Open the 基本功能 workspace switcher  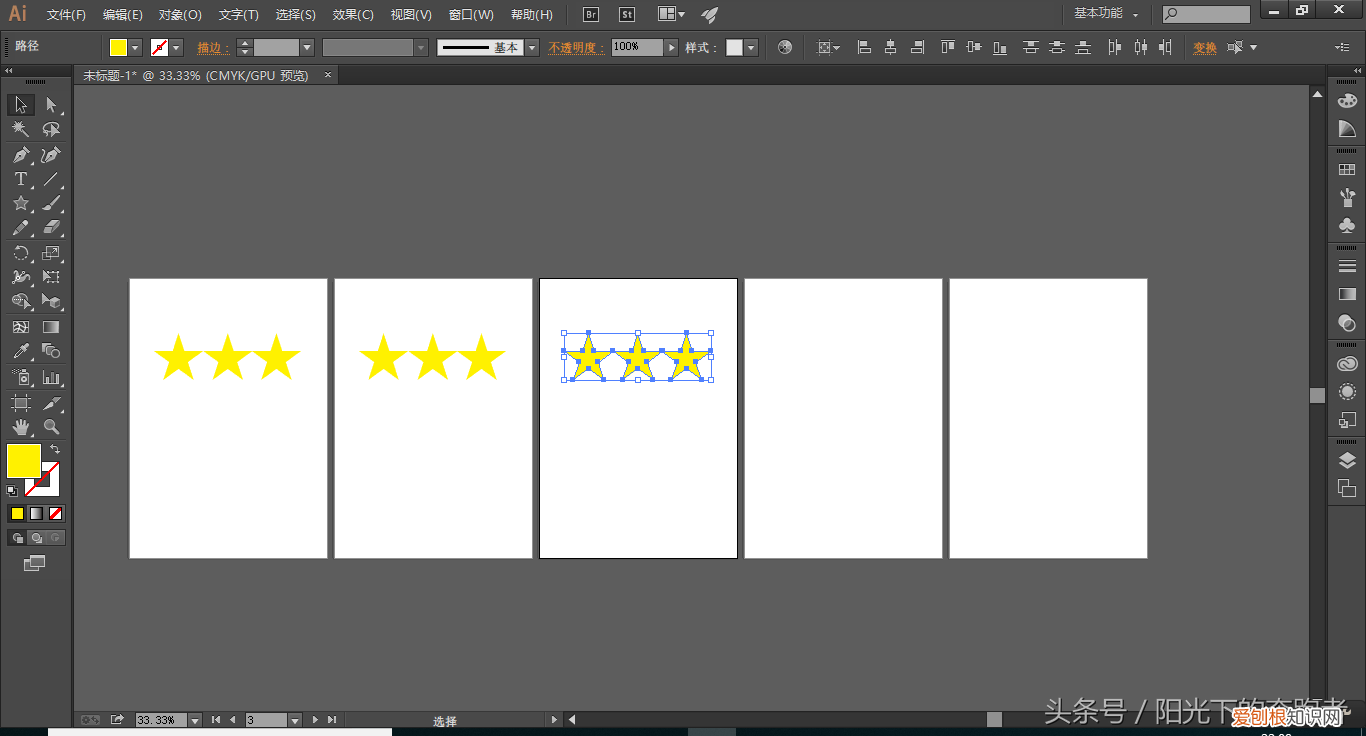[x=1105, y=14]
